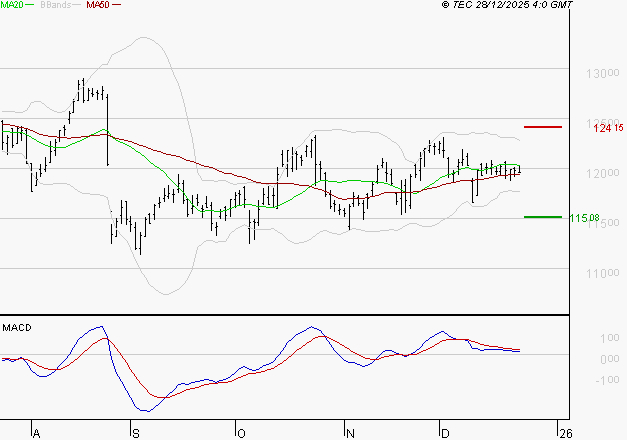This screenshot has height=440, width=627.
Task: Click the red resistance level line
Action: 543,127
